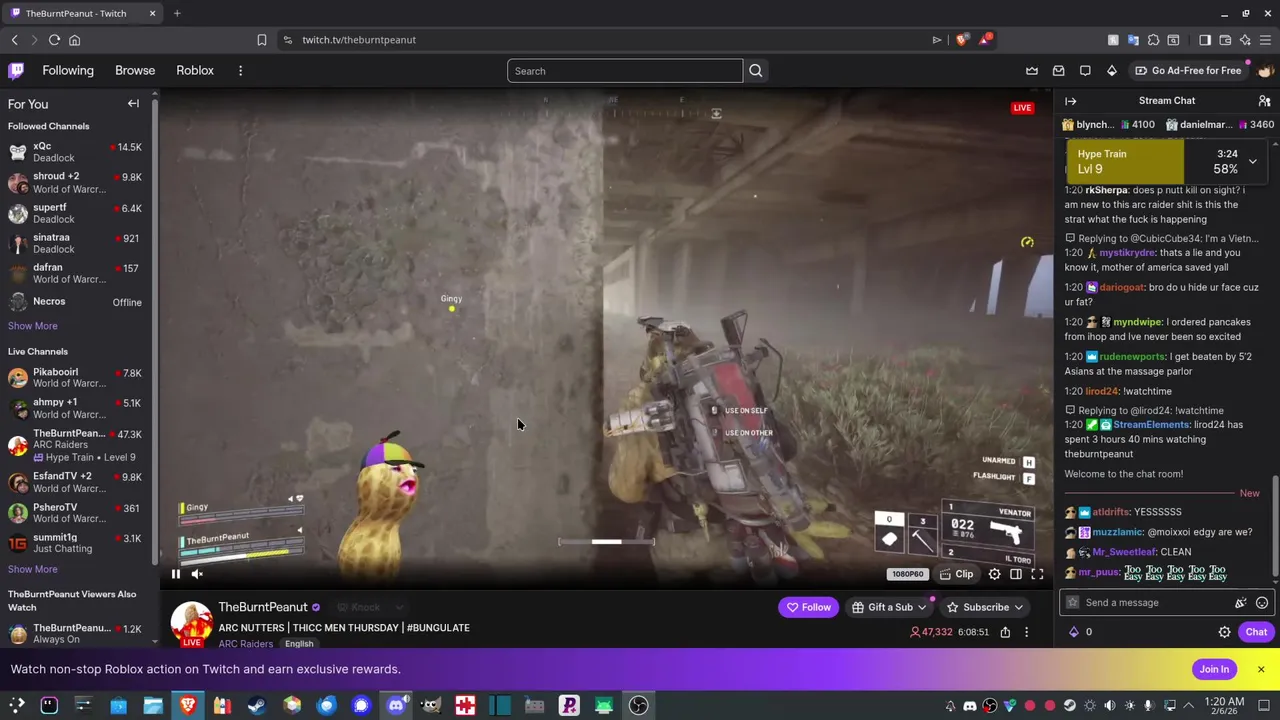Click the purple Chat send button
This screenshot has width=1280, height=720.
click(x=1256, y=632)
